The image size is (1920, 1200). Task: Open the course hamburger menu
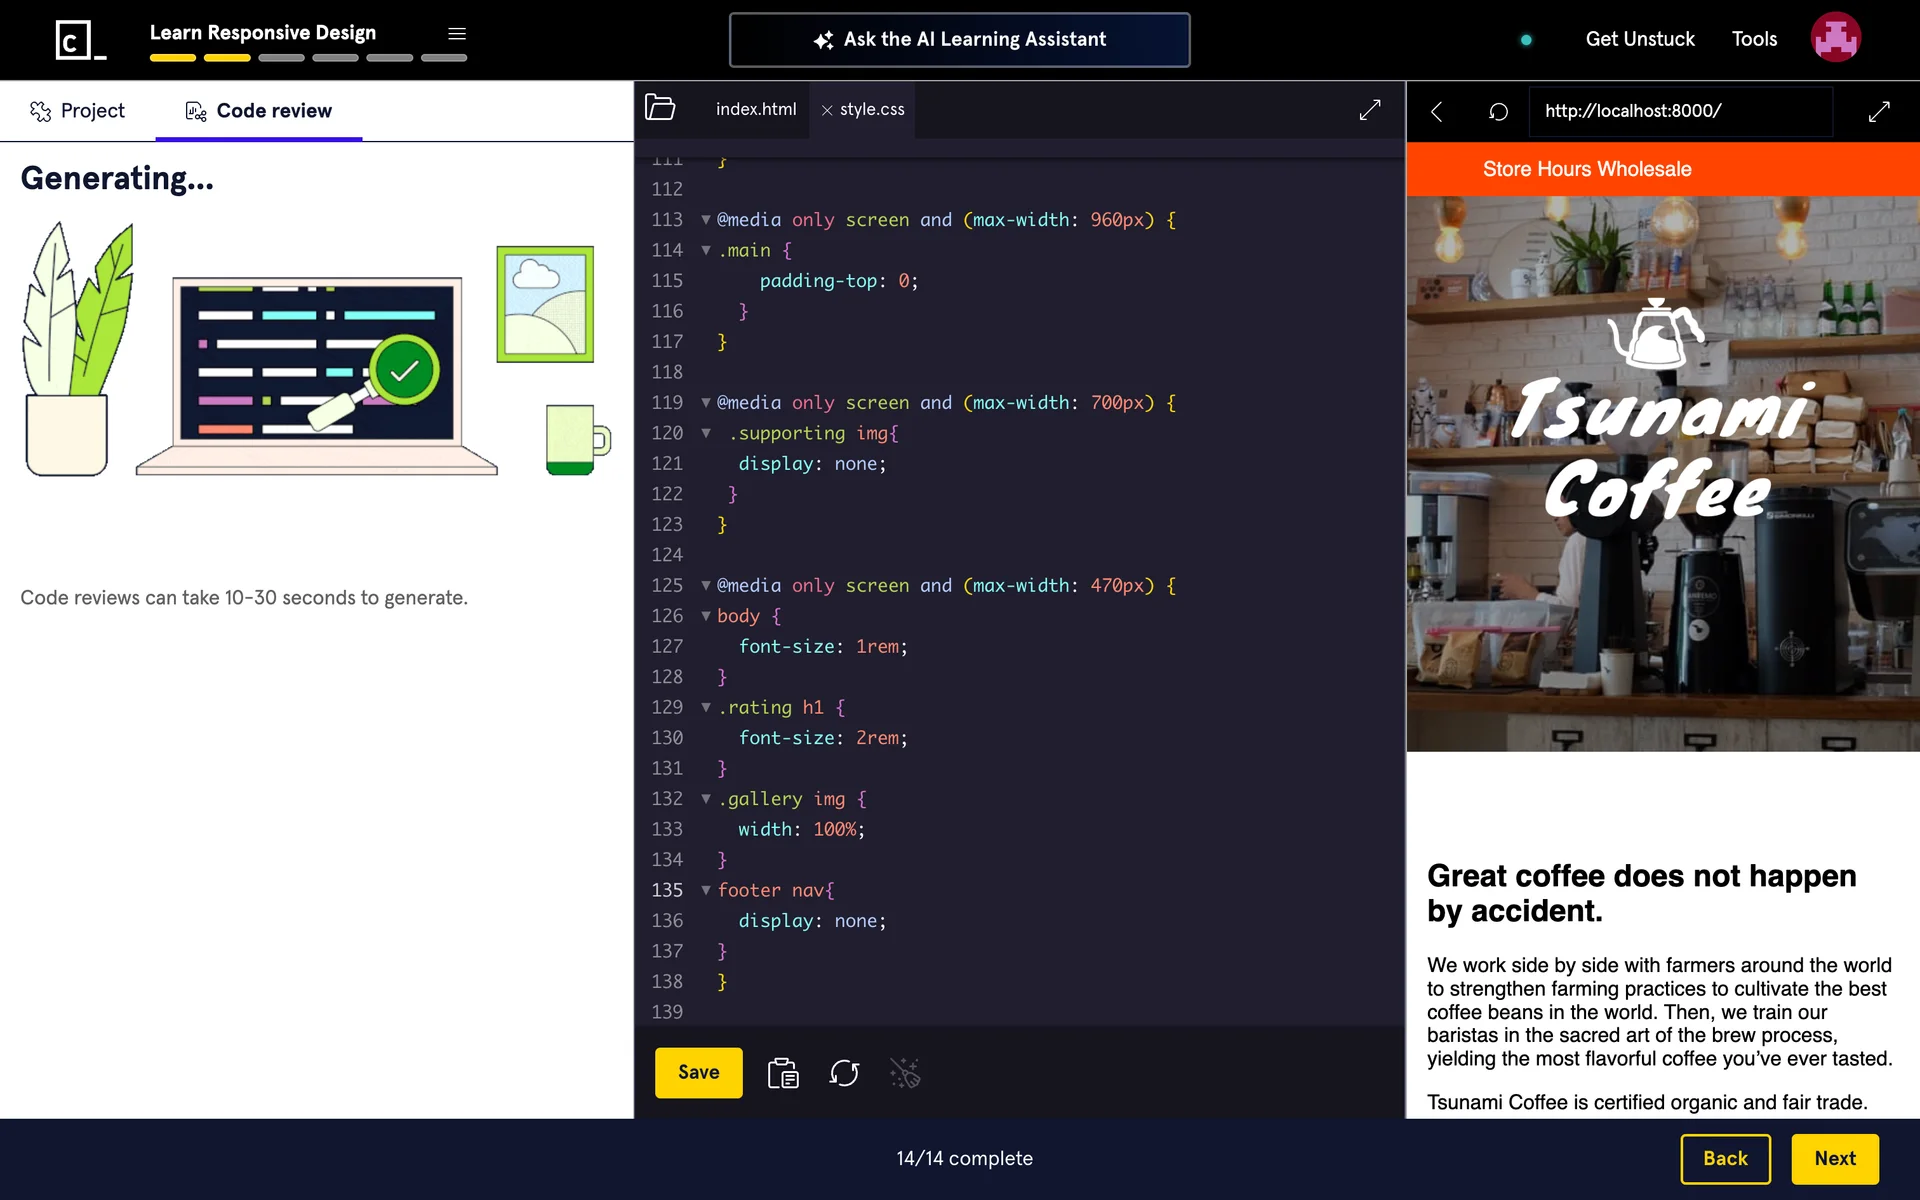tap(457, 34)
